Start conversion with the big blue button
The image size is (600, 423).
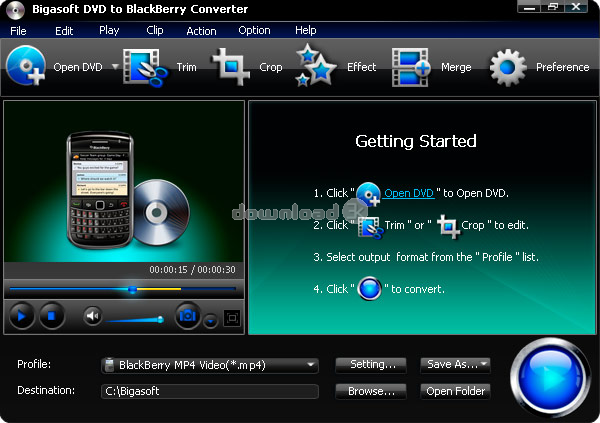[x=550, y=378]
